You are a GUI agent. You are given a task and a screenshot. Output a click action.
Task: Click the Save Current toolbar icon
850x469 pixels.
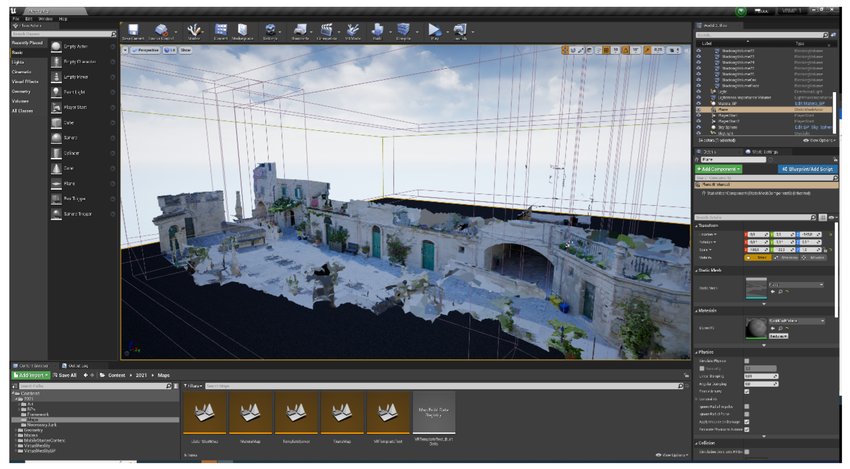point(134,32)
